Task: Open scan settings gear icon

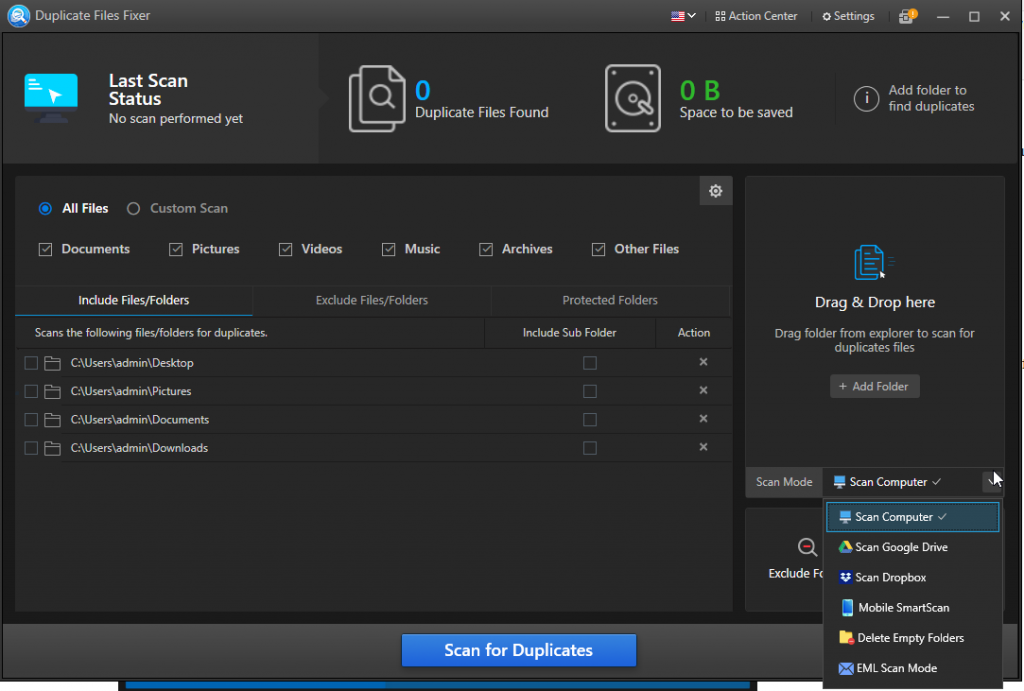Action: tap(716, 191)
